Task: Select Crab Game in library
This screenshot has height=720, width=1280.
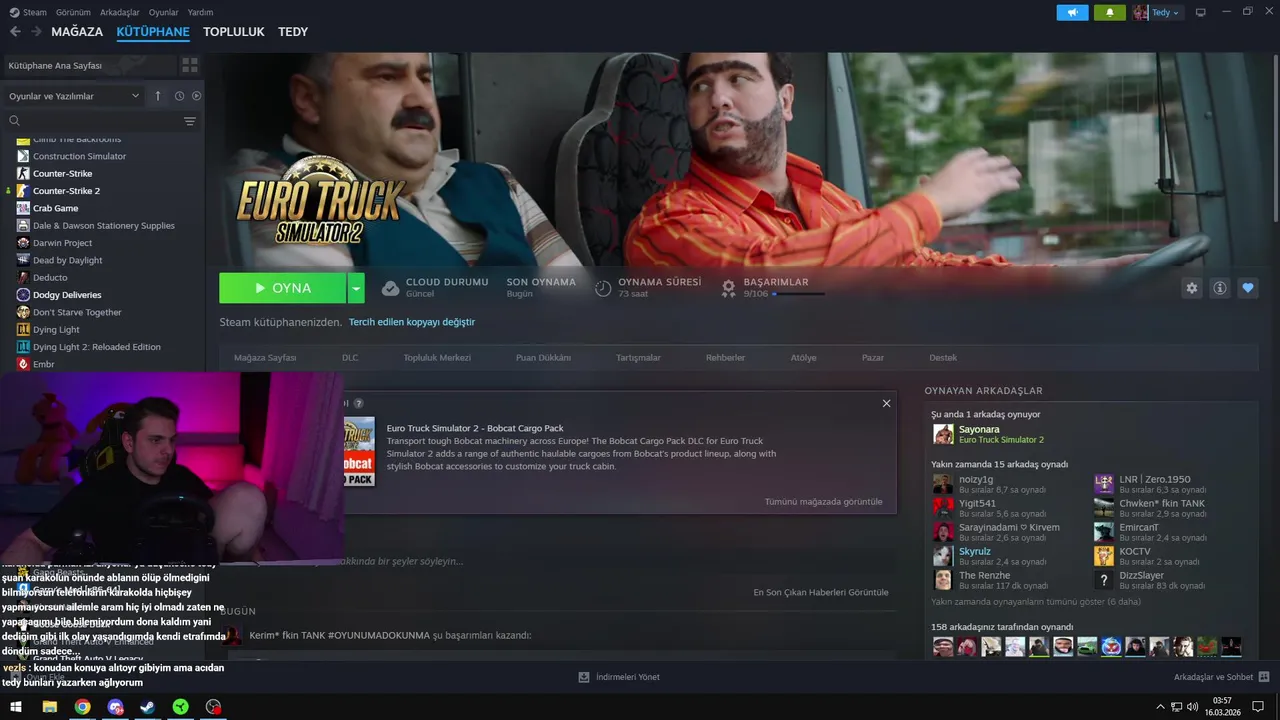Action: click(55, 208)
